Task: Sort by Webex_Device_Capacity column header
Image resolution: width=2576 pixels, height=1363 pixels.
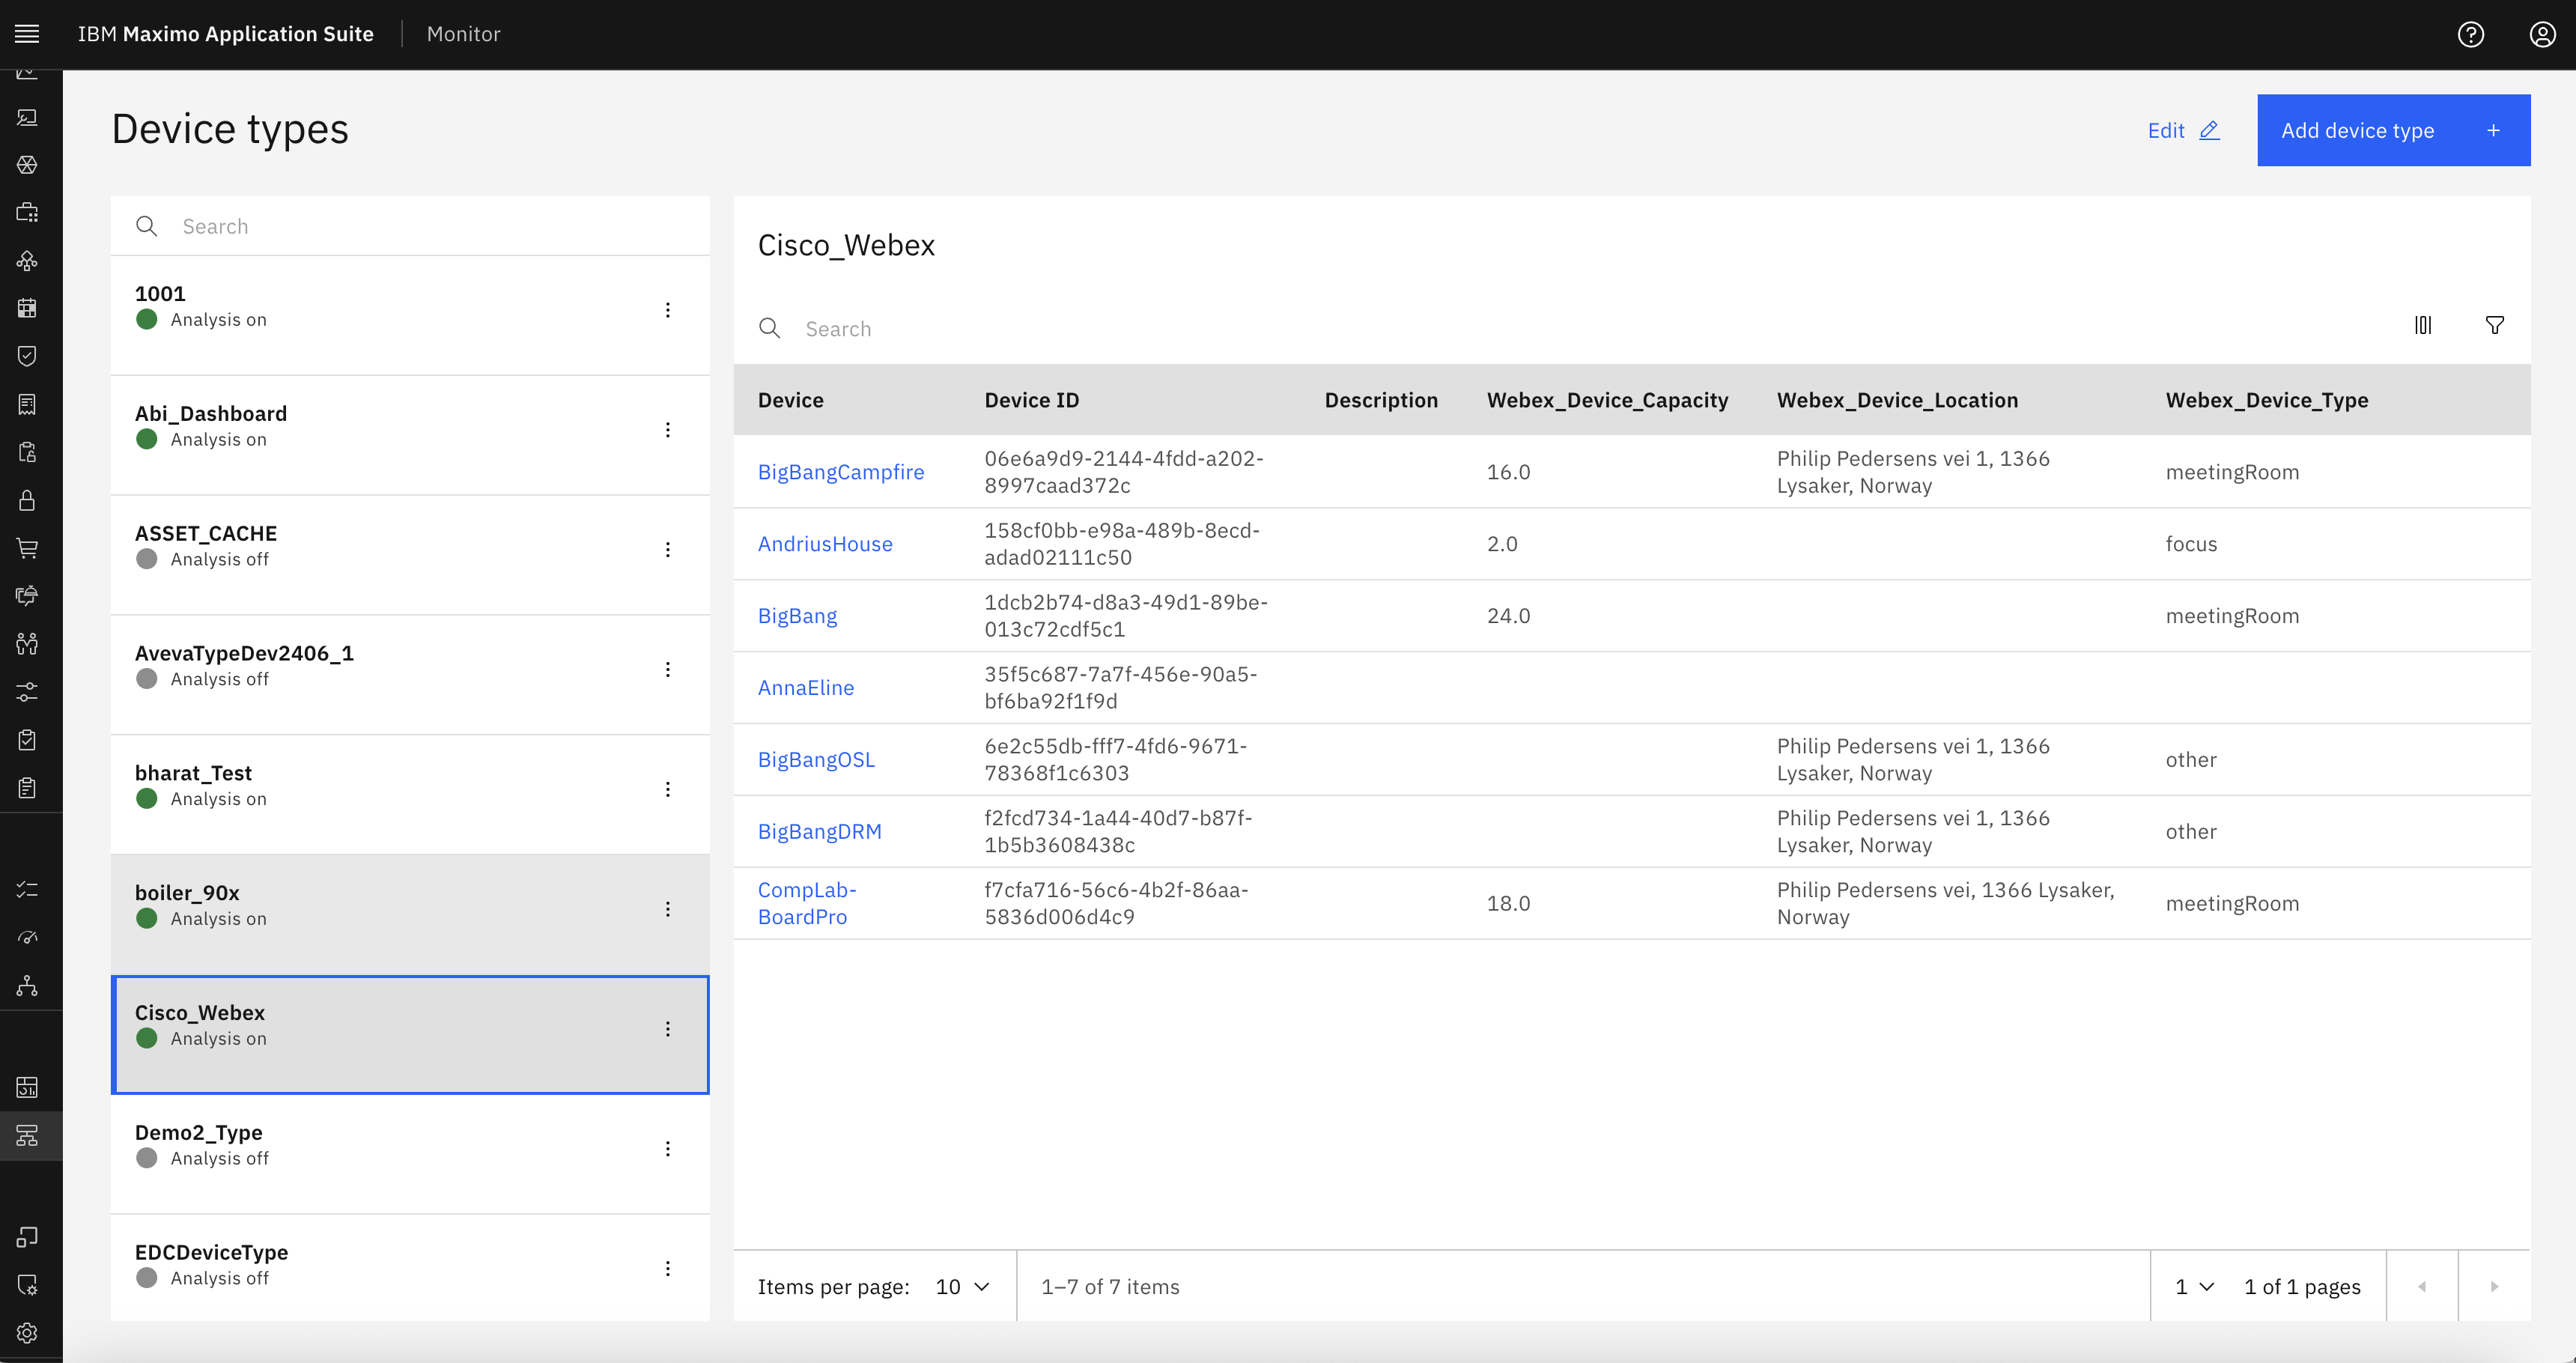Action: (x=1607, y=400)
